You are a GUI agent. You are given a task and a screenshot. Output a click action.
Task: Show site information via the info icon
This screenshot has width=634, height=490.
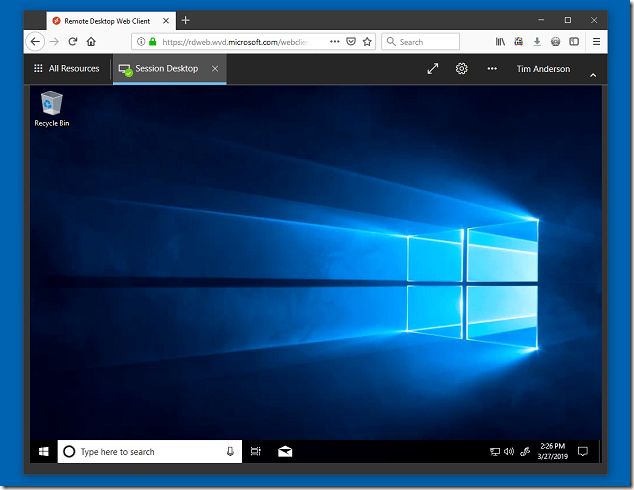point(141,42)
